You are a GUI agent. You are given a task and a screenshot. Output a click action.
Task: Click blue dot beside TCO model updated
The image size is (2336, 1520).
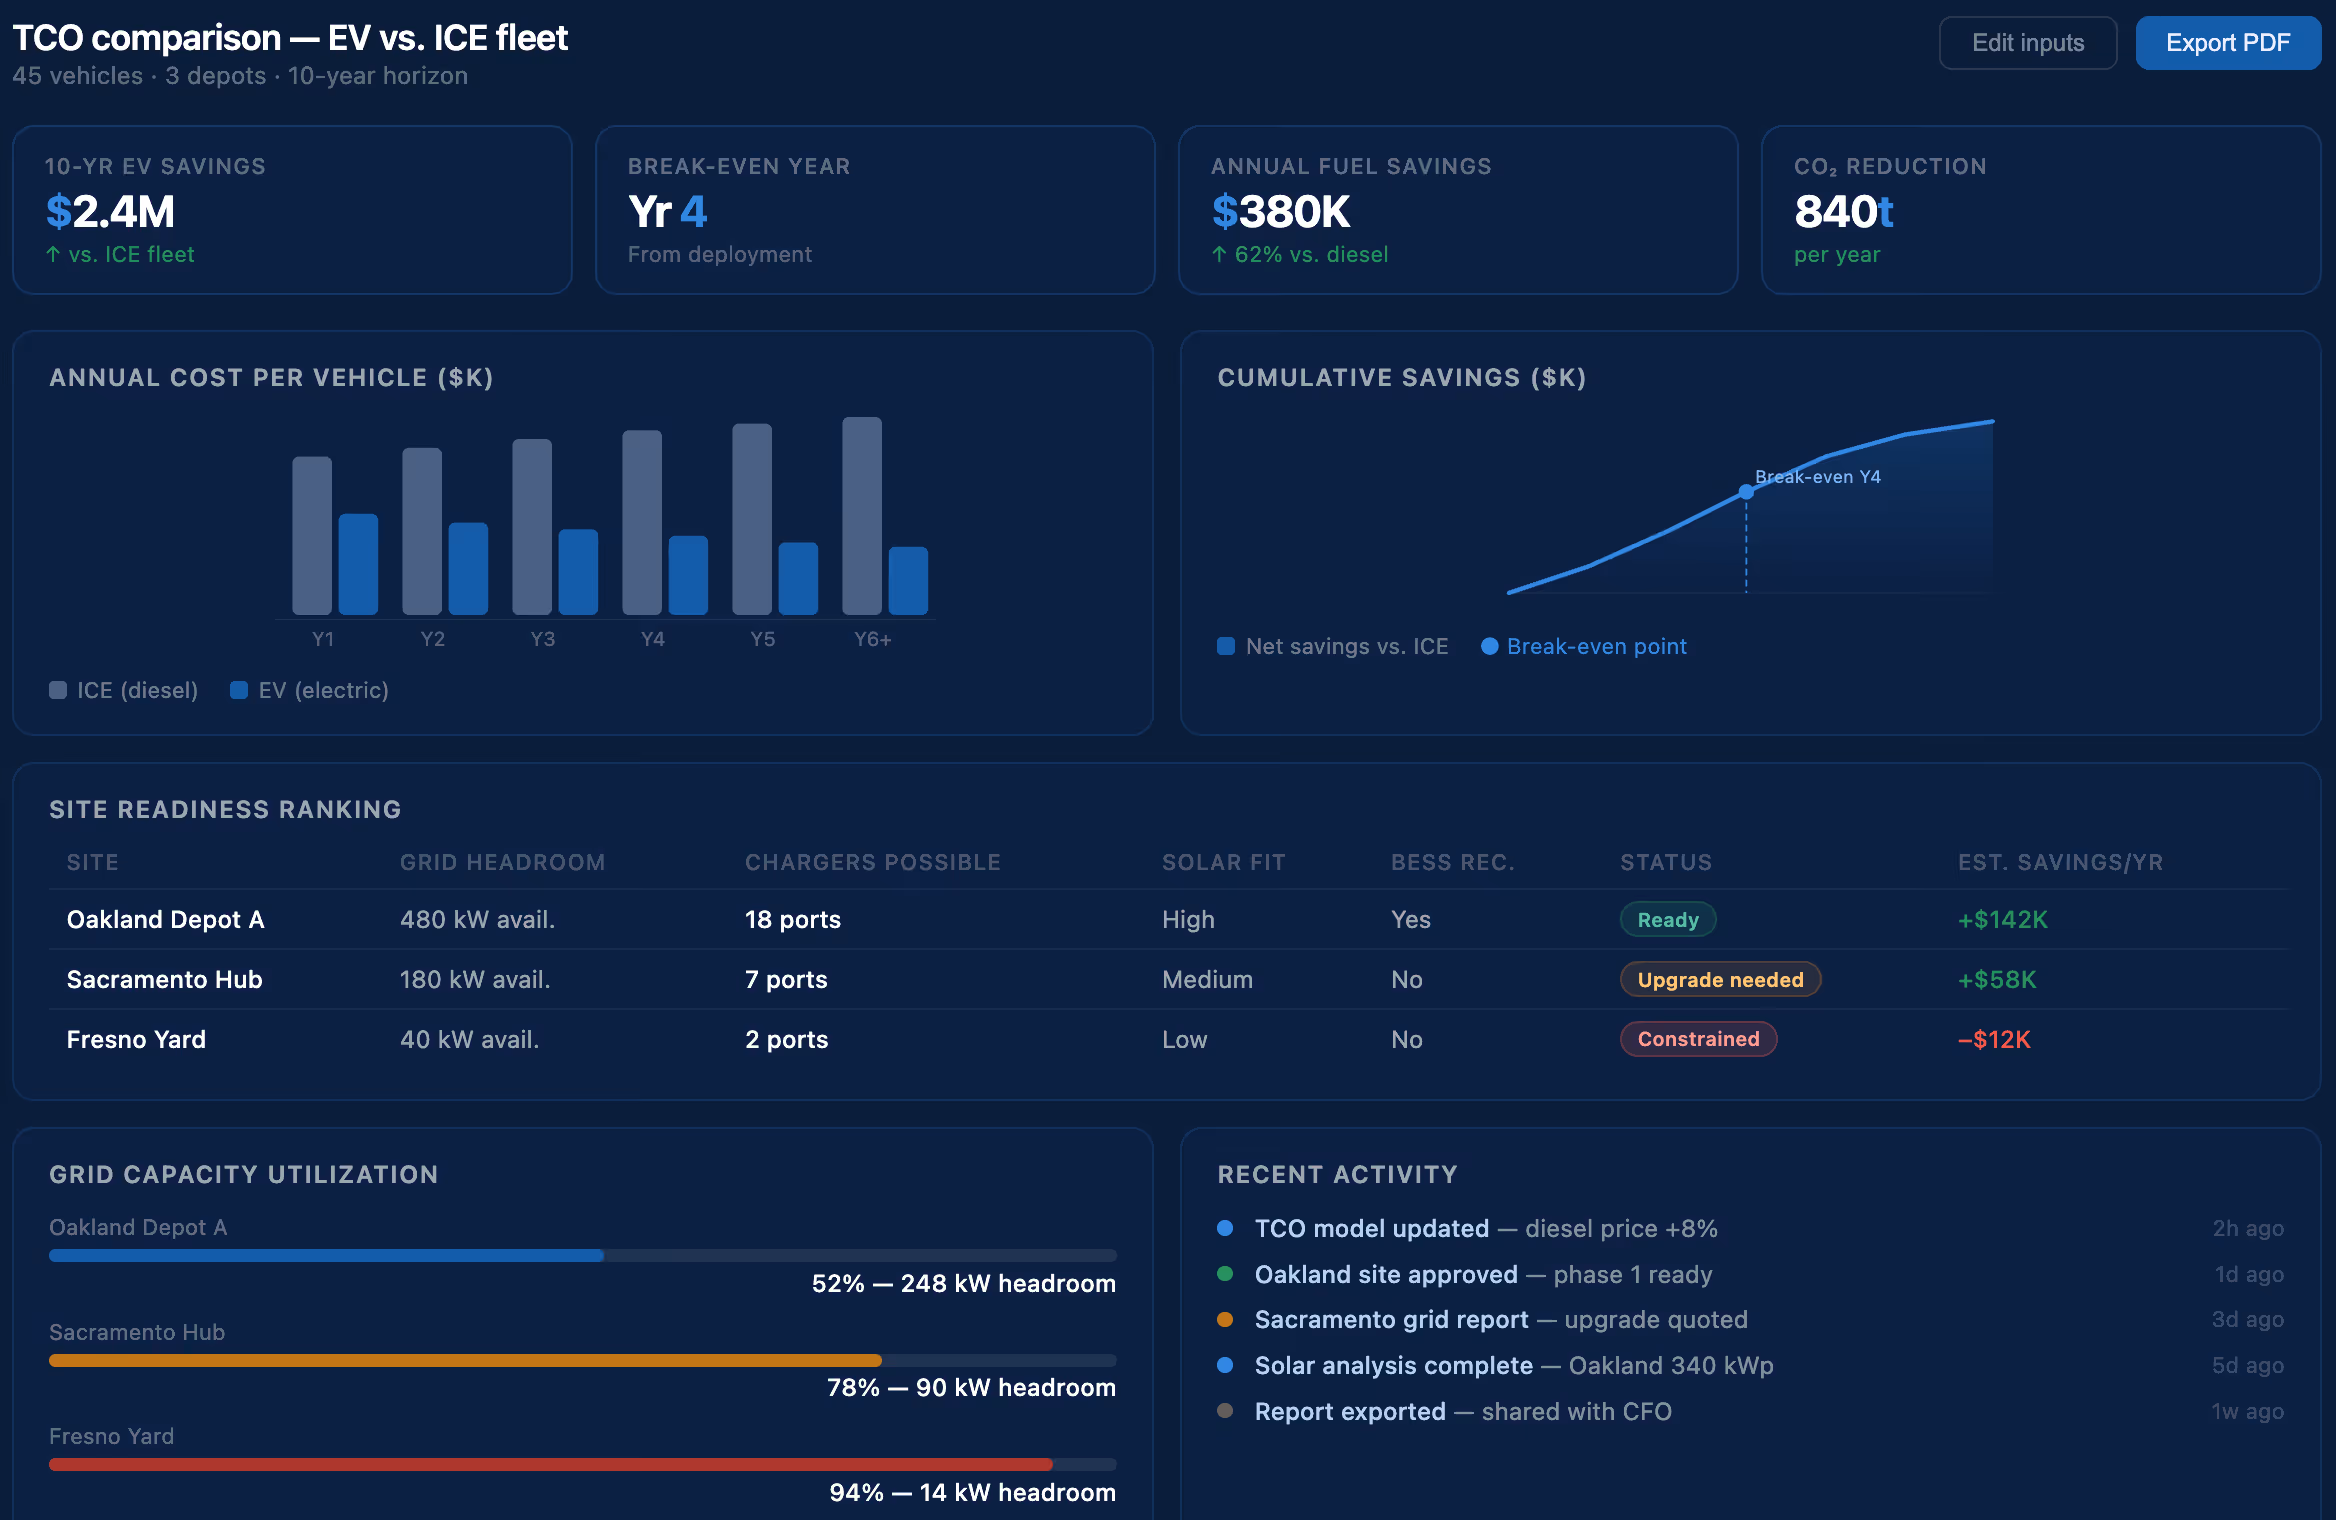pyautogui.click(x=1225, y=1228)
